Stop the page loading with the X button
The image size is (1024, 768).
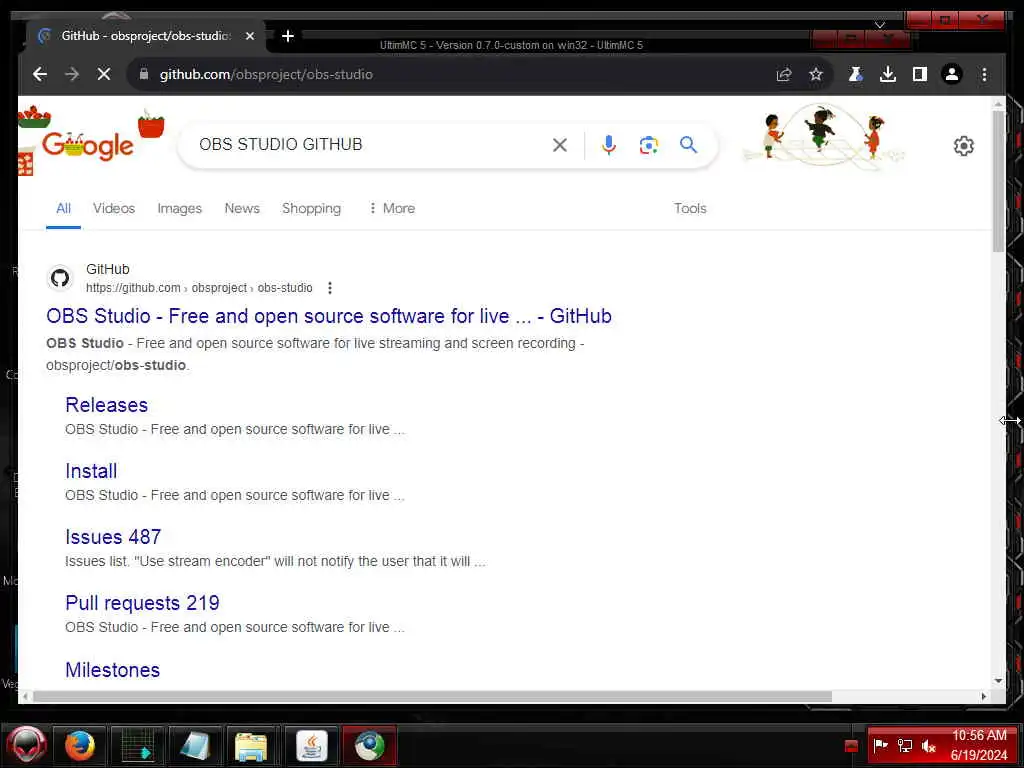pos(104,74)
